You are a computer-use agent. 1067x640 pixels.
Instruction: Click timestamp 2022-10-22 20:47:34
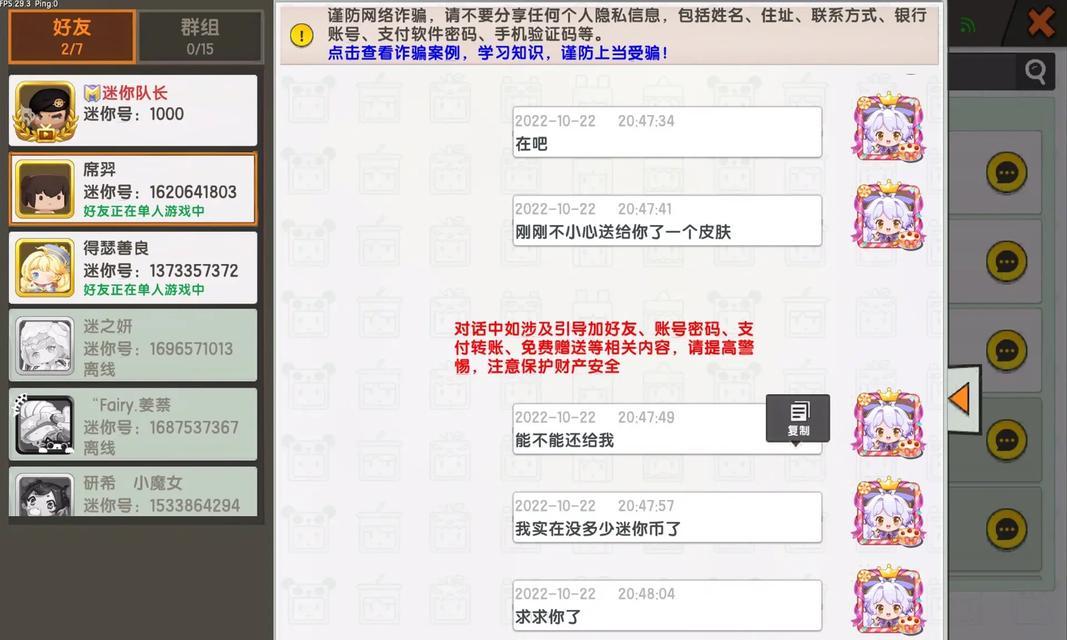point(595,121)
